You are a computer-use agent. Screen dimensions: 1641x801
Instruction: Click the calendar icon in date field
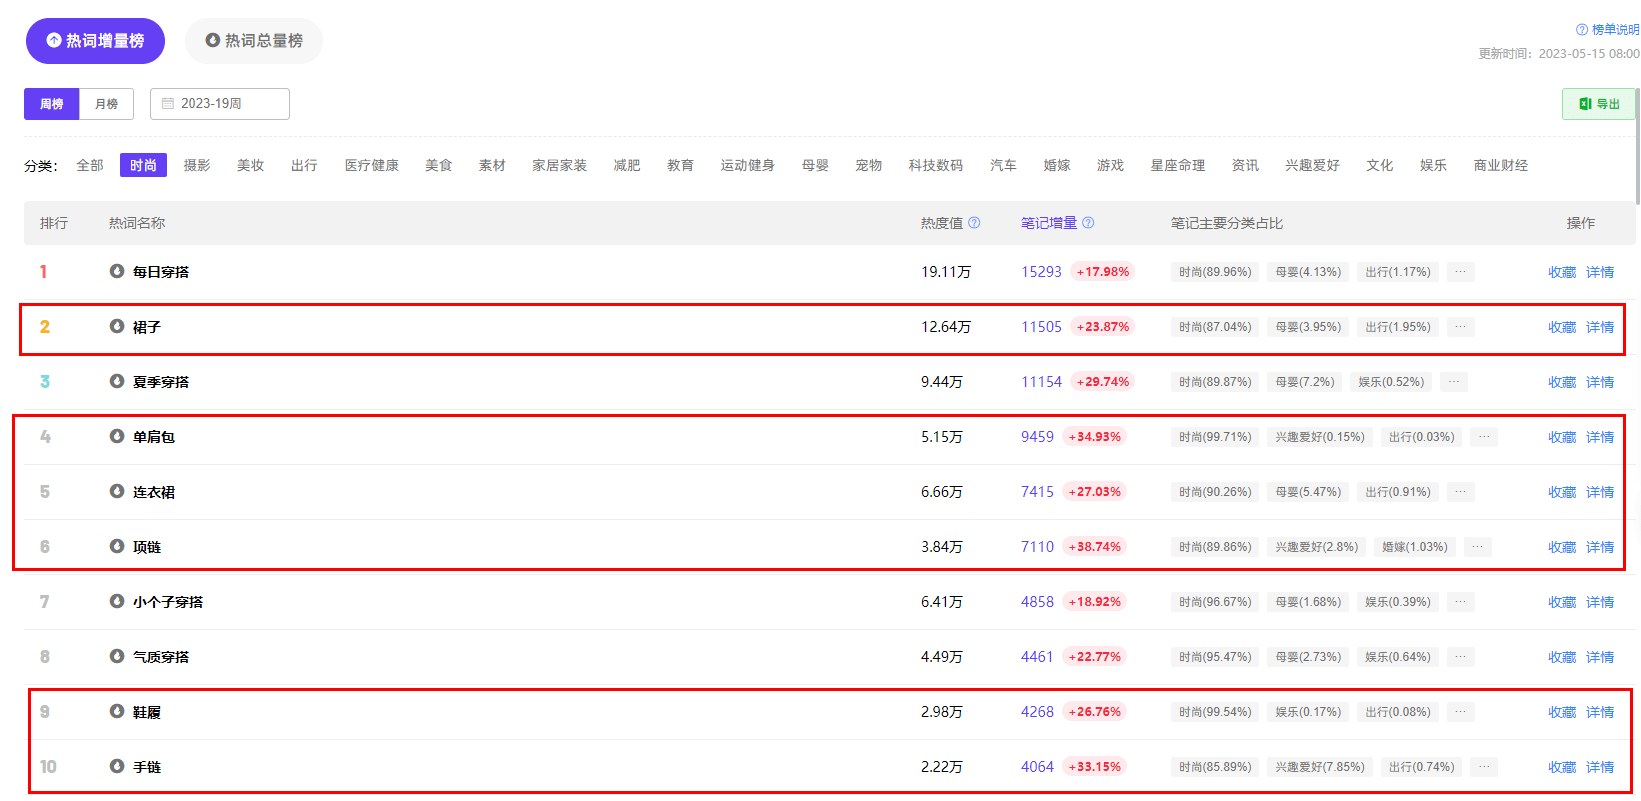point(168,104)
